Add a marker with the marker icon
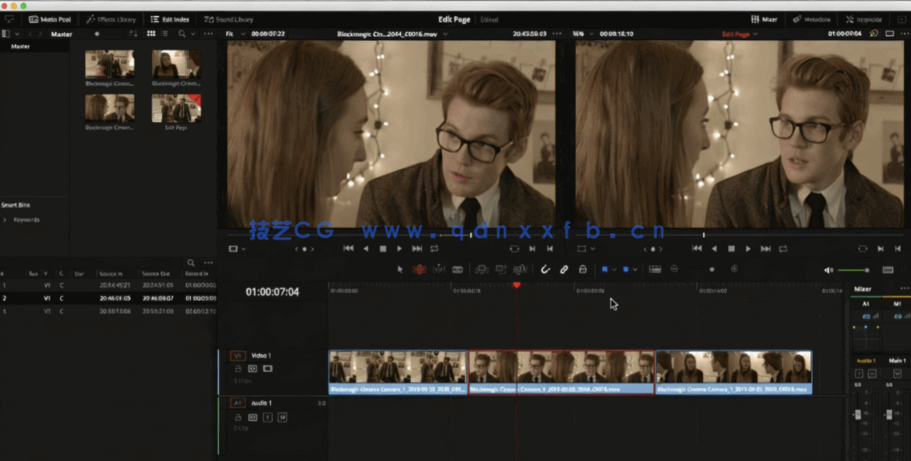Viewport: 911px width, 461px height. (626, 269)
